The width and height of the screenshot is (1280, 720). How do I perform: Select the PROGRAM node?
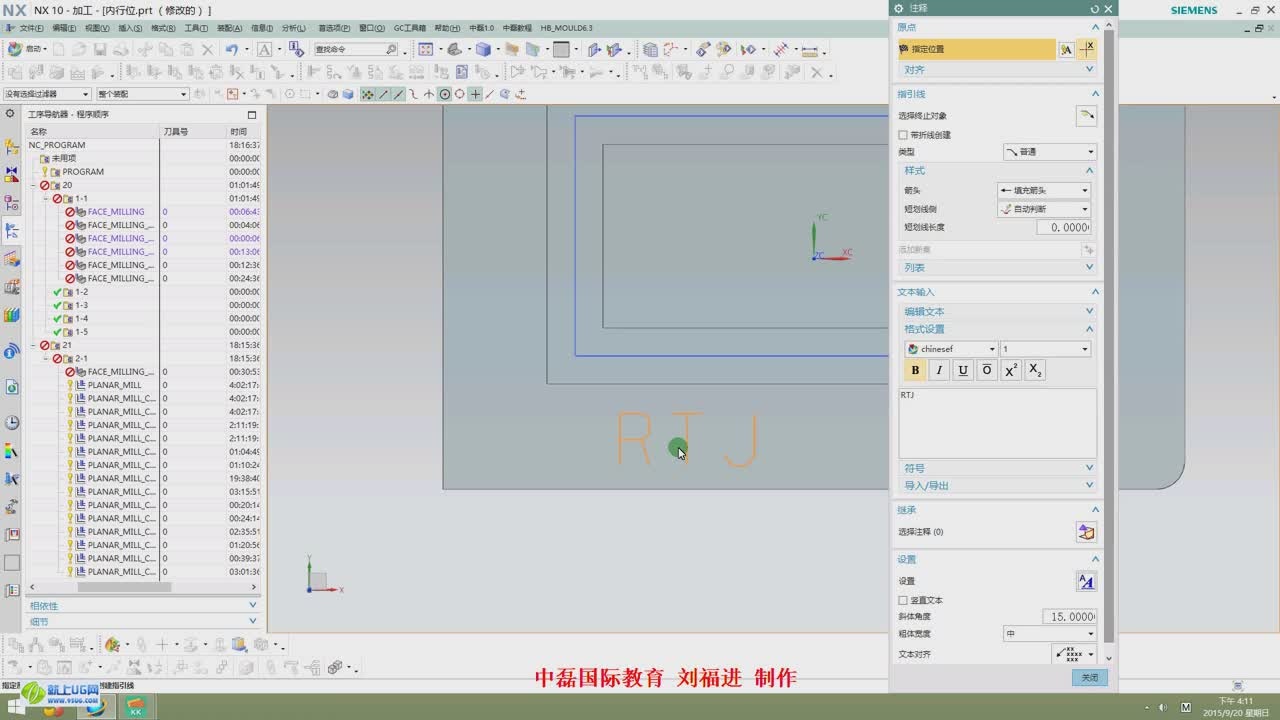(83, 172)
